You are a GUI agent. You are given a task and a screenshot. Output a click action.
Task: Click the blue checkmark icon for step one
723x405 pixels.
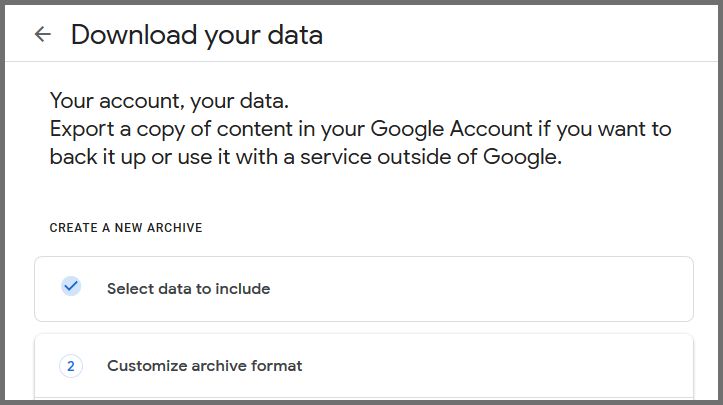(71, 286)
